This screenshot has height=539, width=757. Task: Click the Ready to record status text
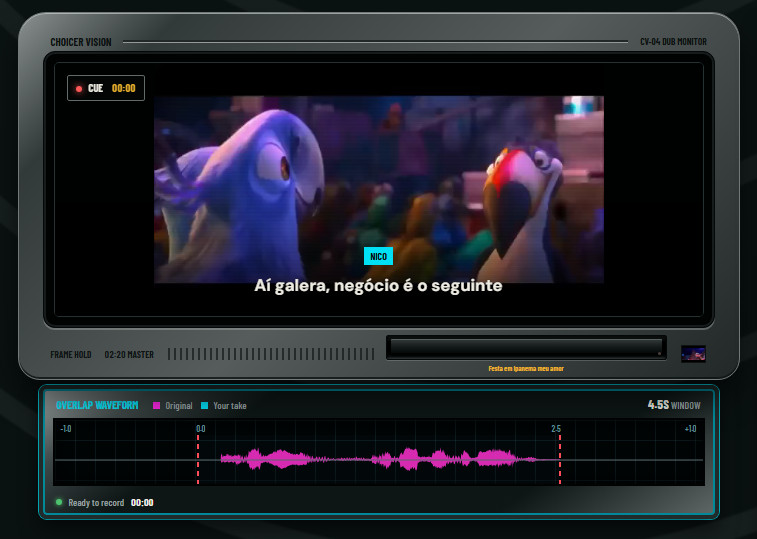pos(96,503)
